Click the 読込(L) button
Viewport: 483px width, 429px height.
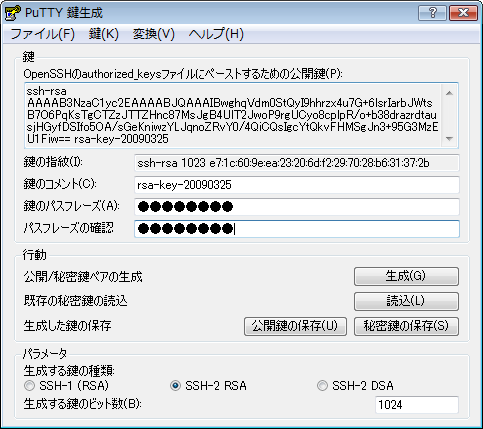406,301
